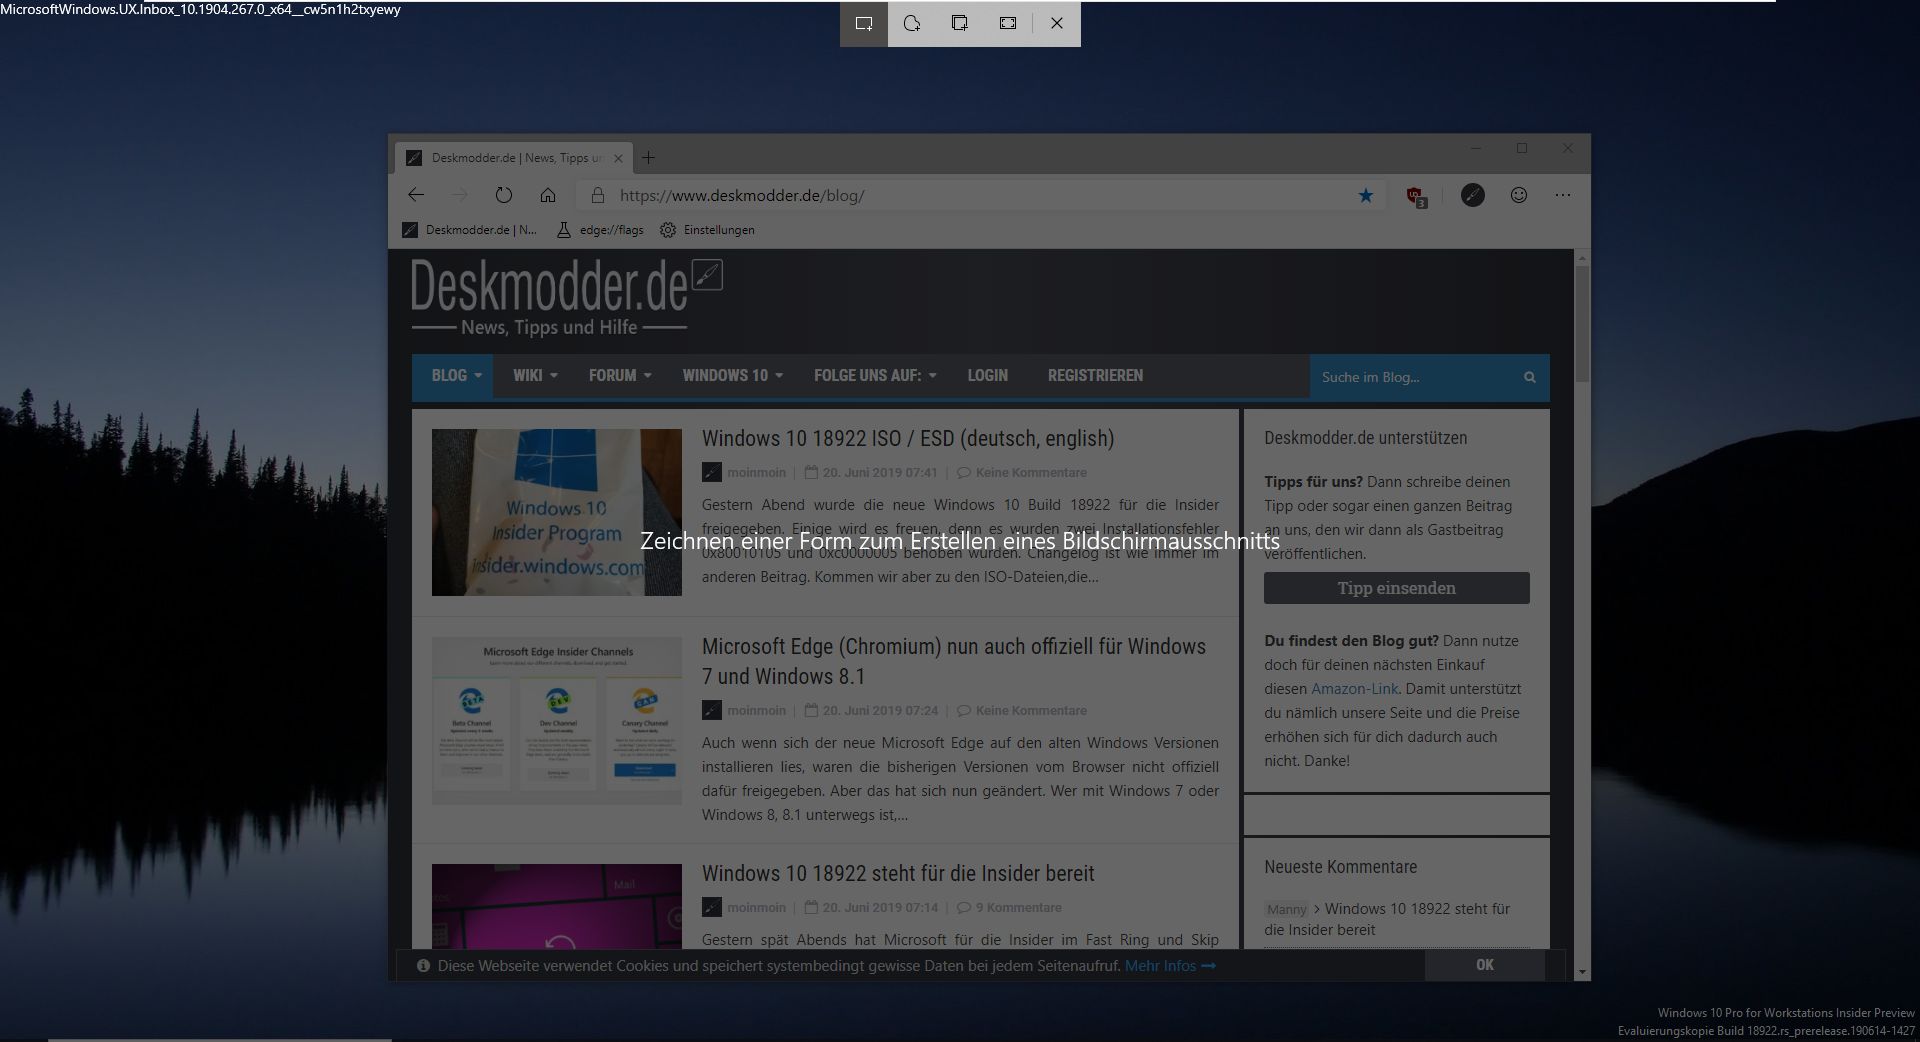Screen dimensions: 1920x1042
Task: Open the Amazon-Link
Action: click(x=1355, y=689)
